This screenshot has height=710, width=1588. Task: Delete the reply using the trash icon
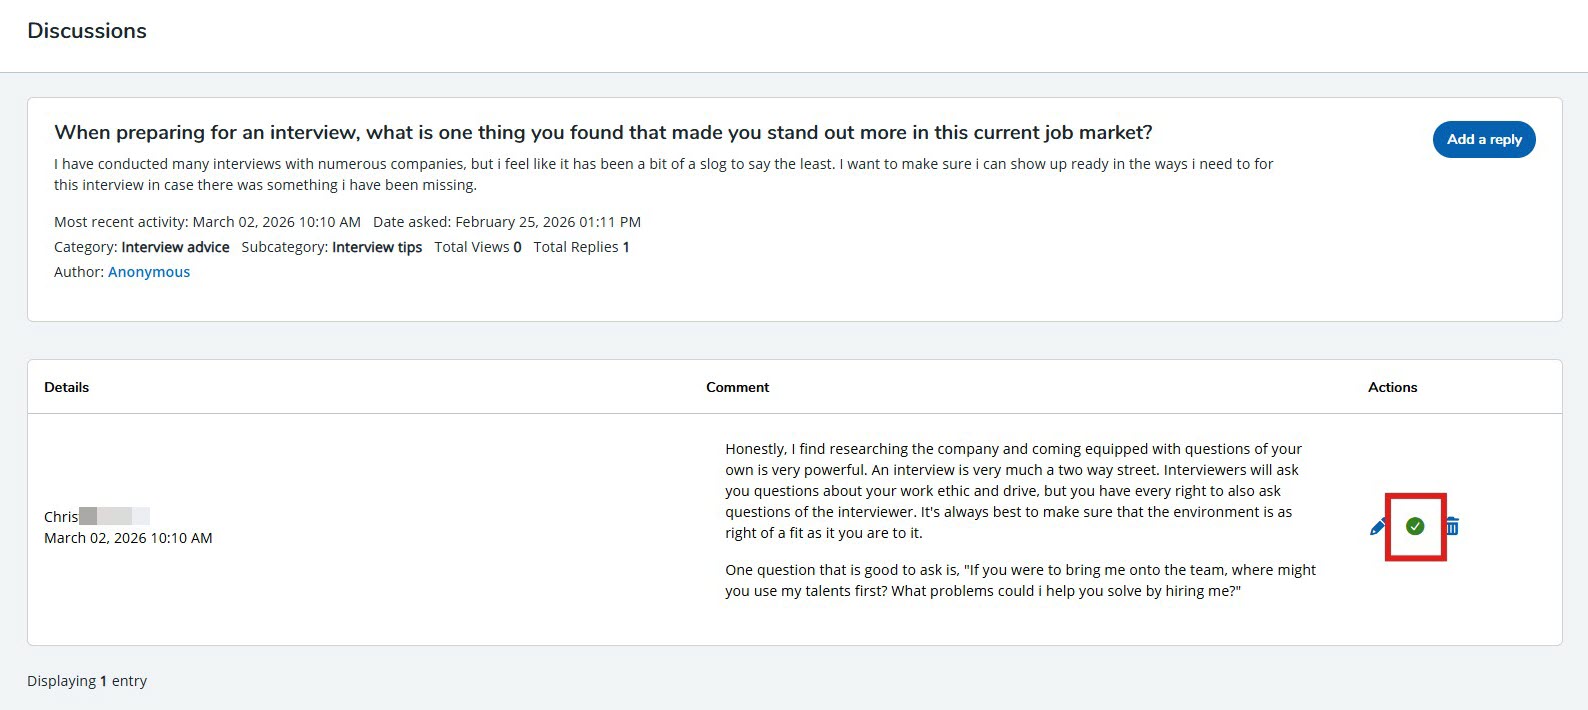[1452, 526]
